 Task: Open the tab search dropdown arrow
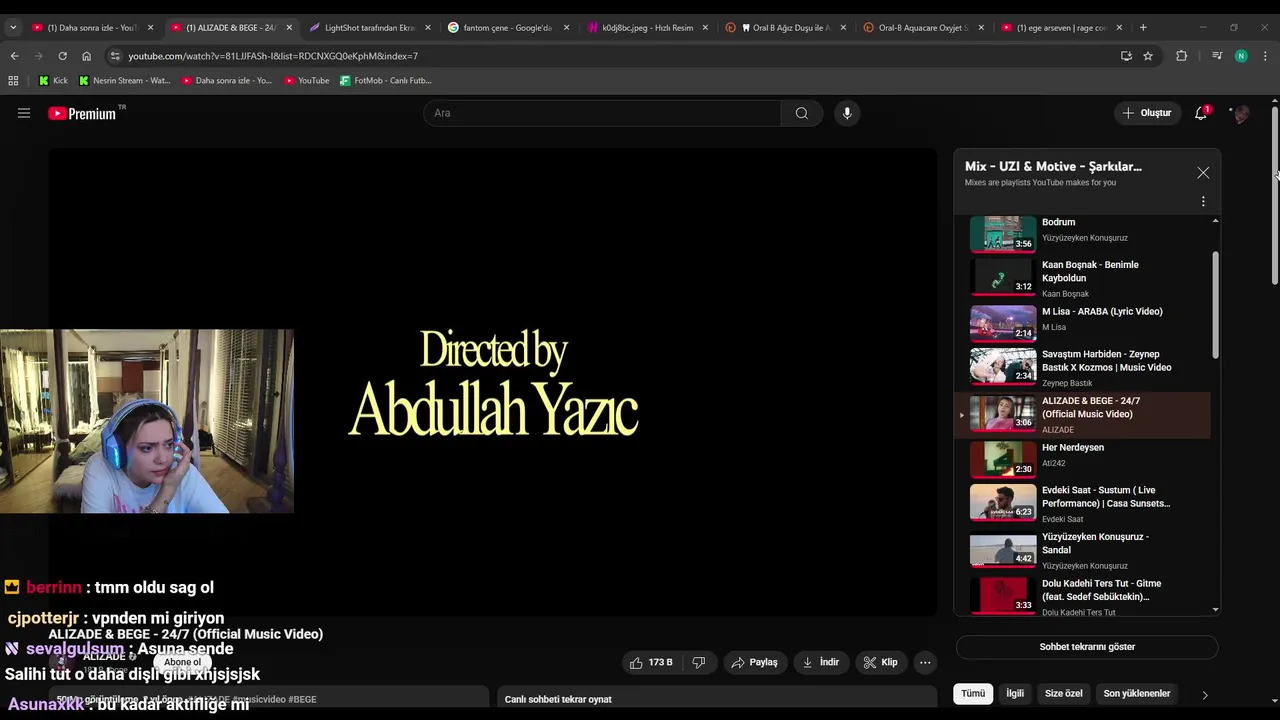(x=13, y=28)
